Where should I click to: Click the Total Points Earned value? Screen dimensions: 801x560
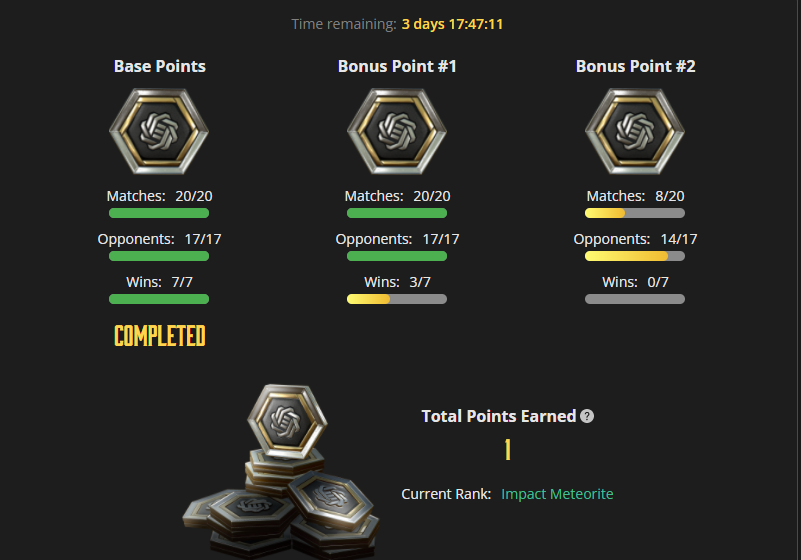click(x=508, y=451)
